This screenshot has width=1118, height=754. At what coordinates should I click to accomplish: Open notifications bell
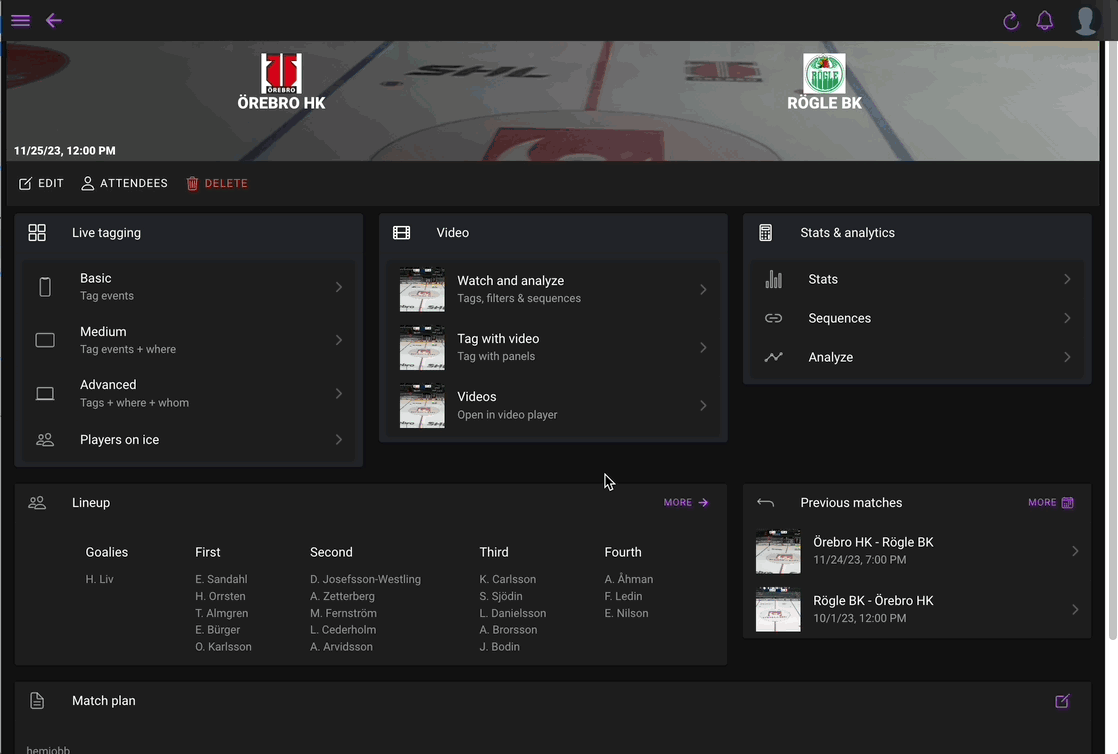click(1045, 20)
